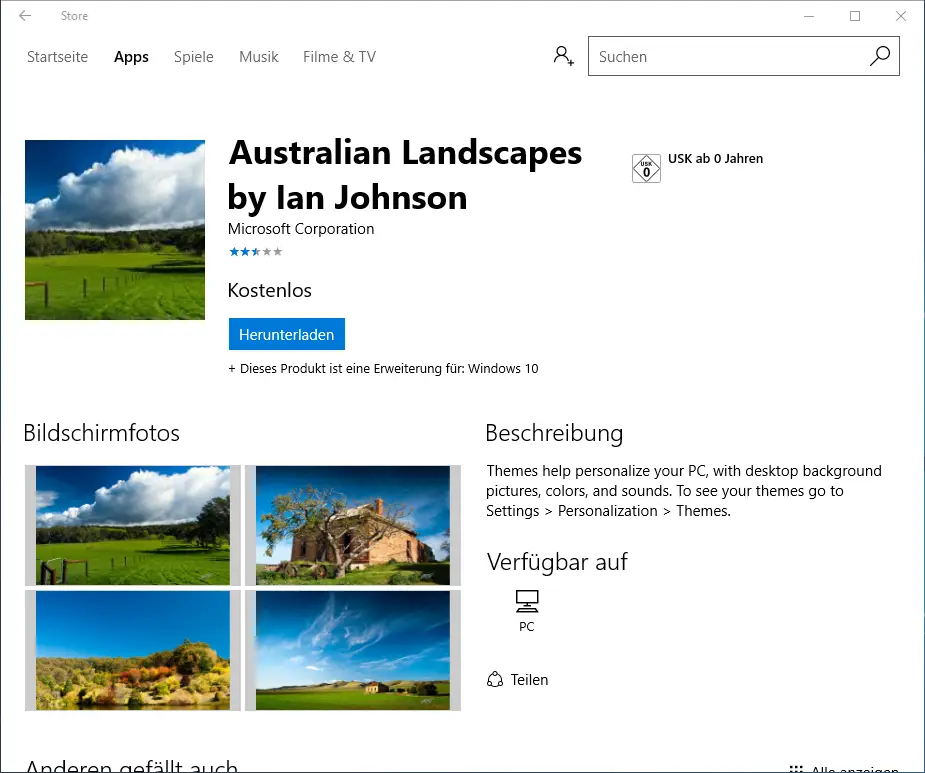Click the Australian Landscapes title text

[405, 175]
